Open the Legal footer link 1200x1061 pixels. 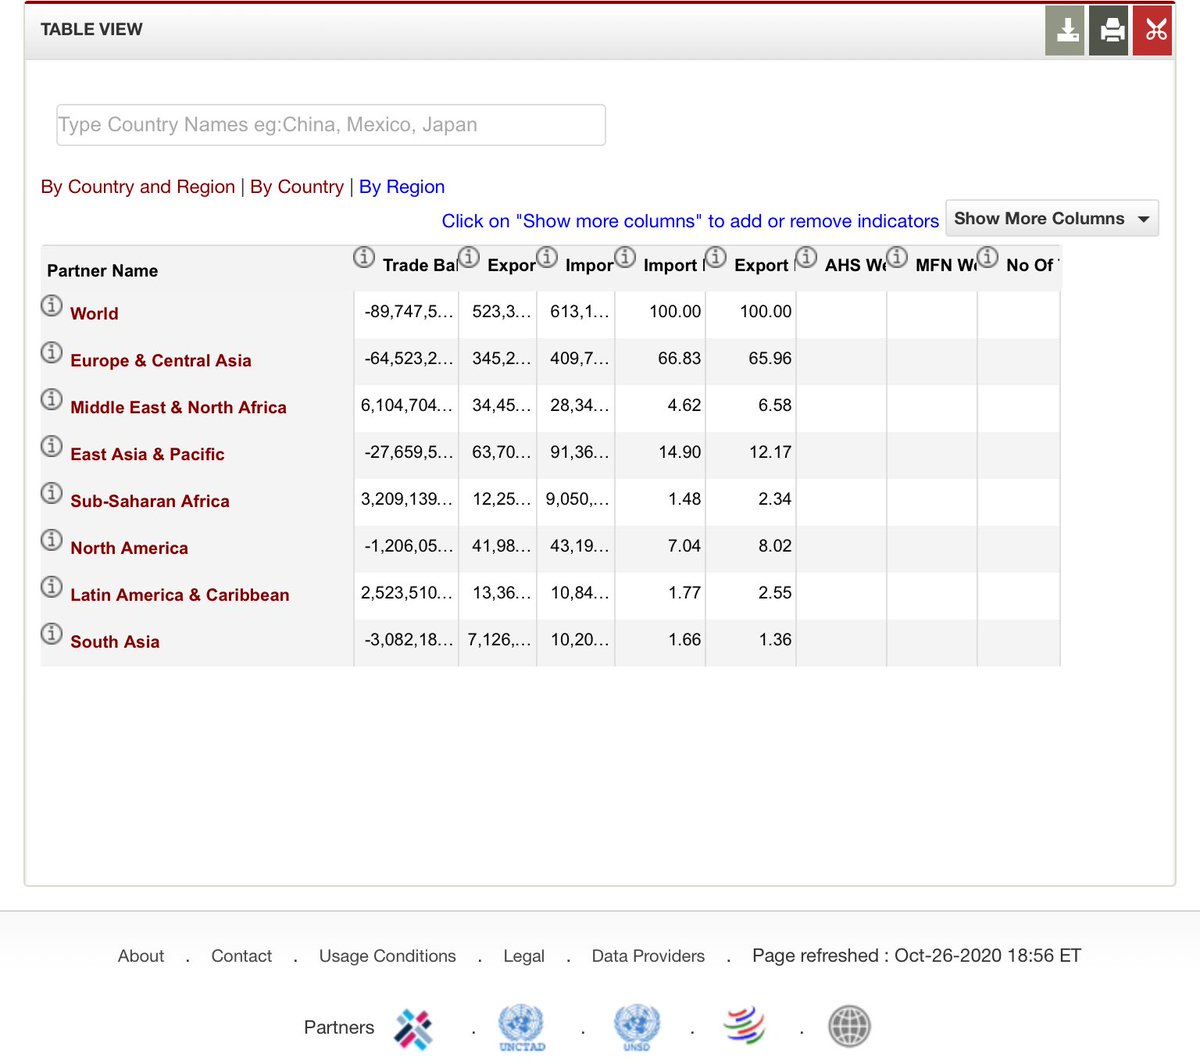(x=524, y=957)
